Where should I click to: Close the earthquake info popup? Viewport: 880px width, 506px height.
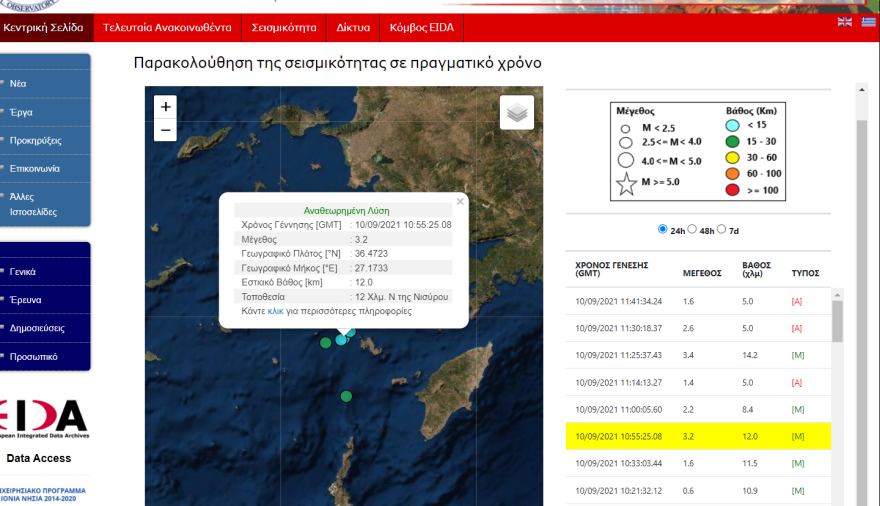(460, 202)
